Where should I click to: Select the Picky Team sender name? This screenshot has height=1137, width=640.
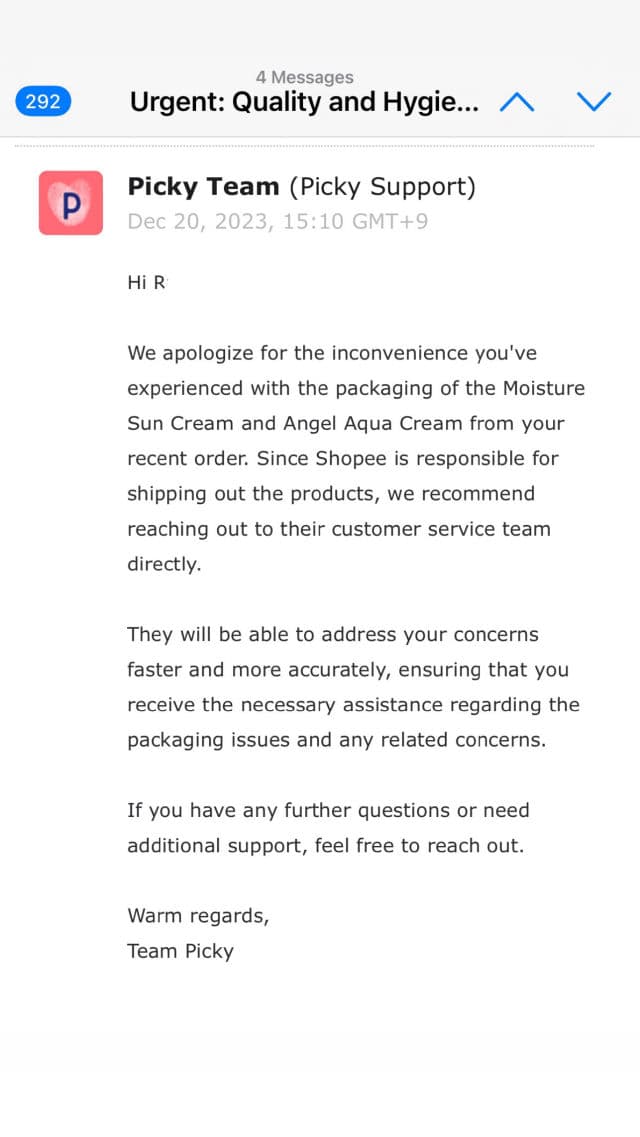coord(203,187)
